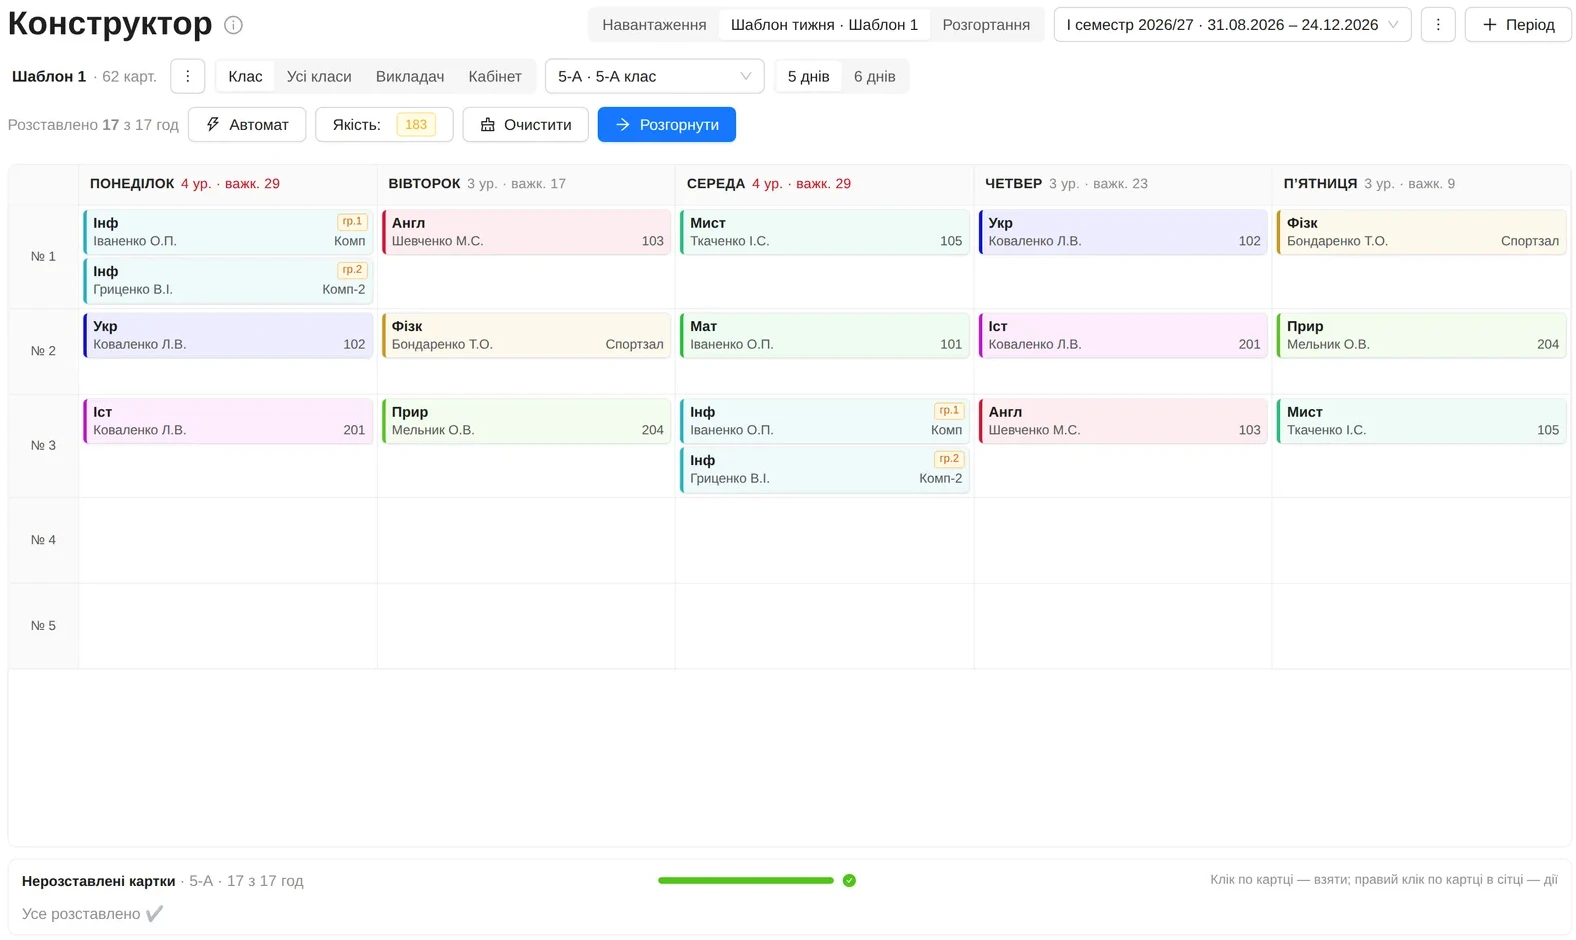Choose the 5 днів week option
1576x940 pixels.
(x=808, y=76)
